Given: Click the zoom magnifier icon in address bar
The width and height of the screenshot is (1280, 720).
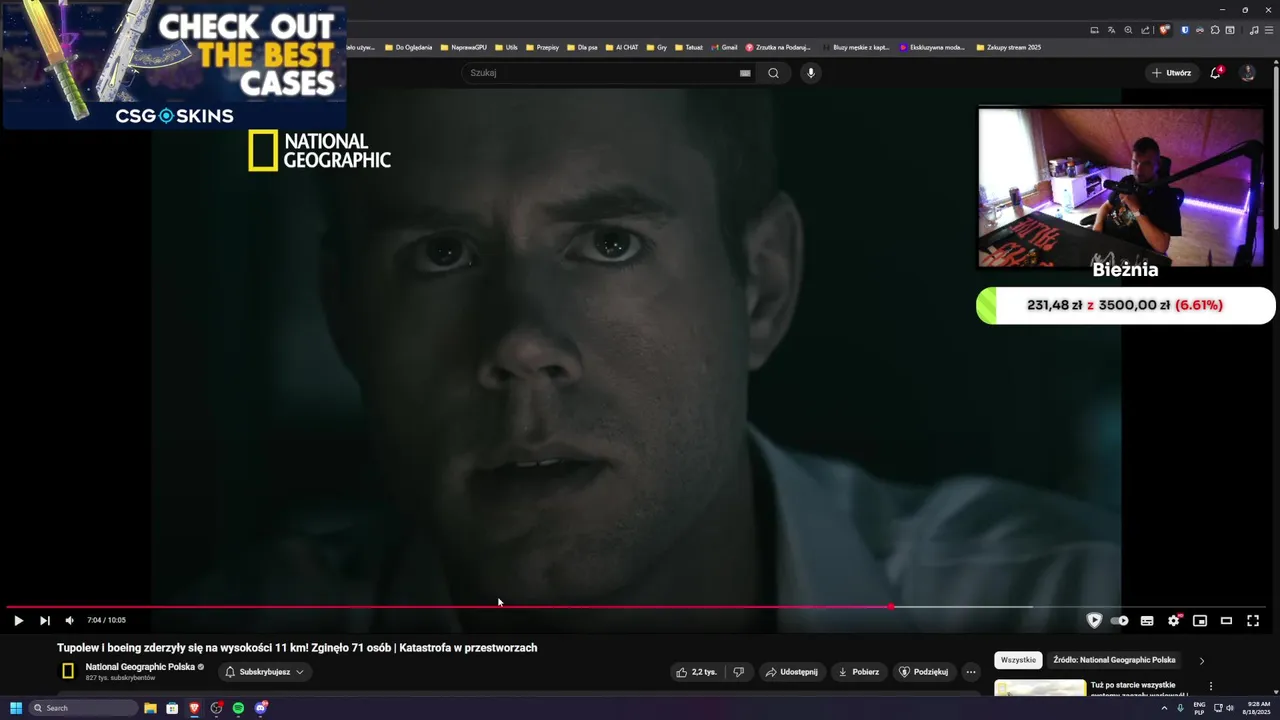Looking at the screenshot, I should tap(1128, 30).
